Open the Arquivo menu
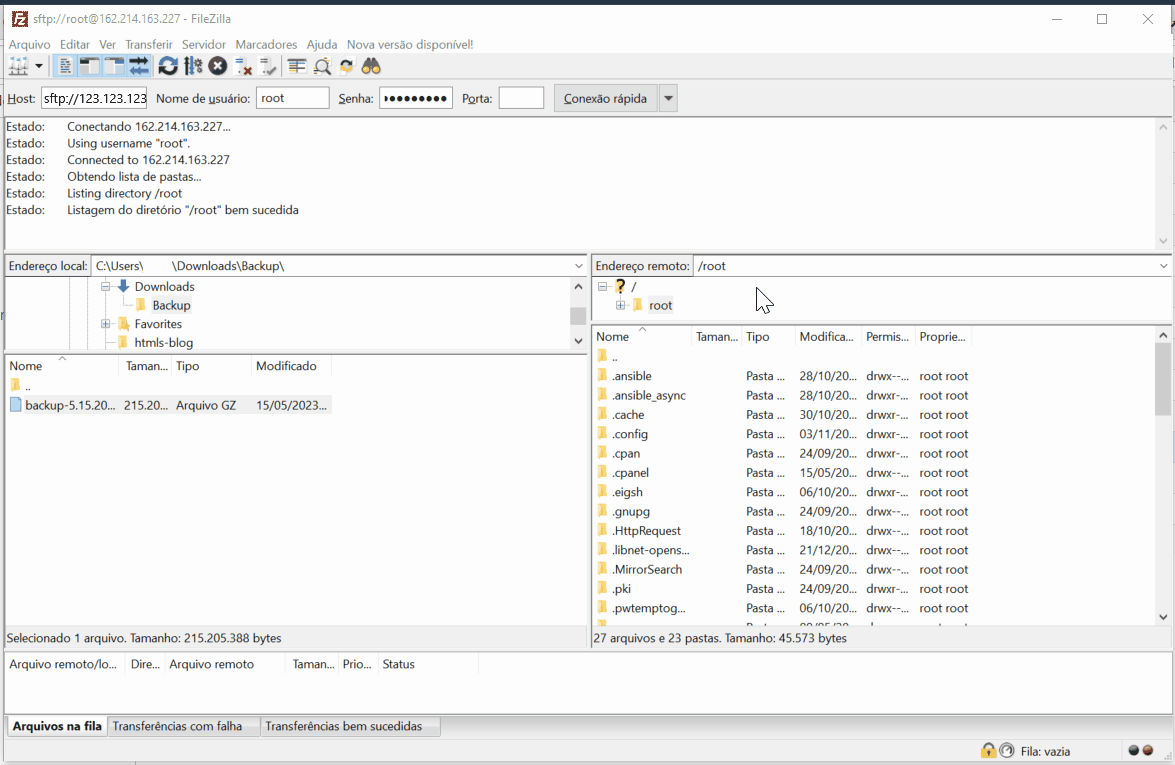Viewport: 1175px width, 765px height. pos(30,44)
